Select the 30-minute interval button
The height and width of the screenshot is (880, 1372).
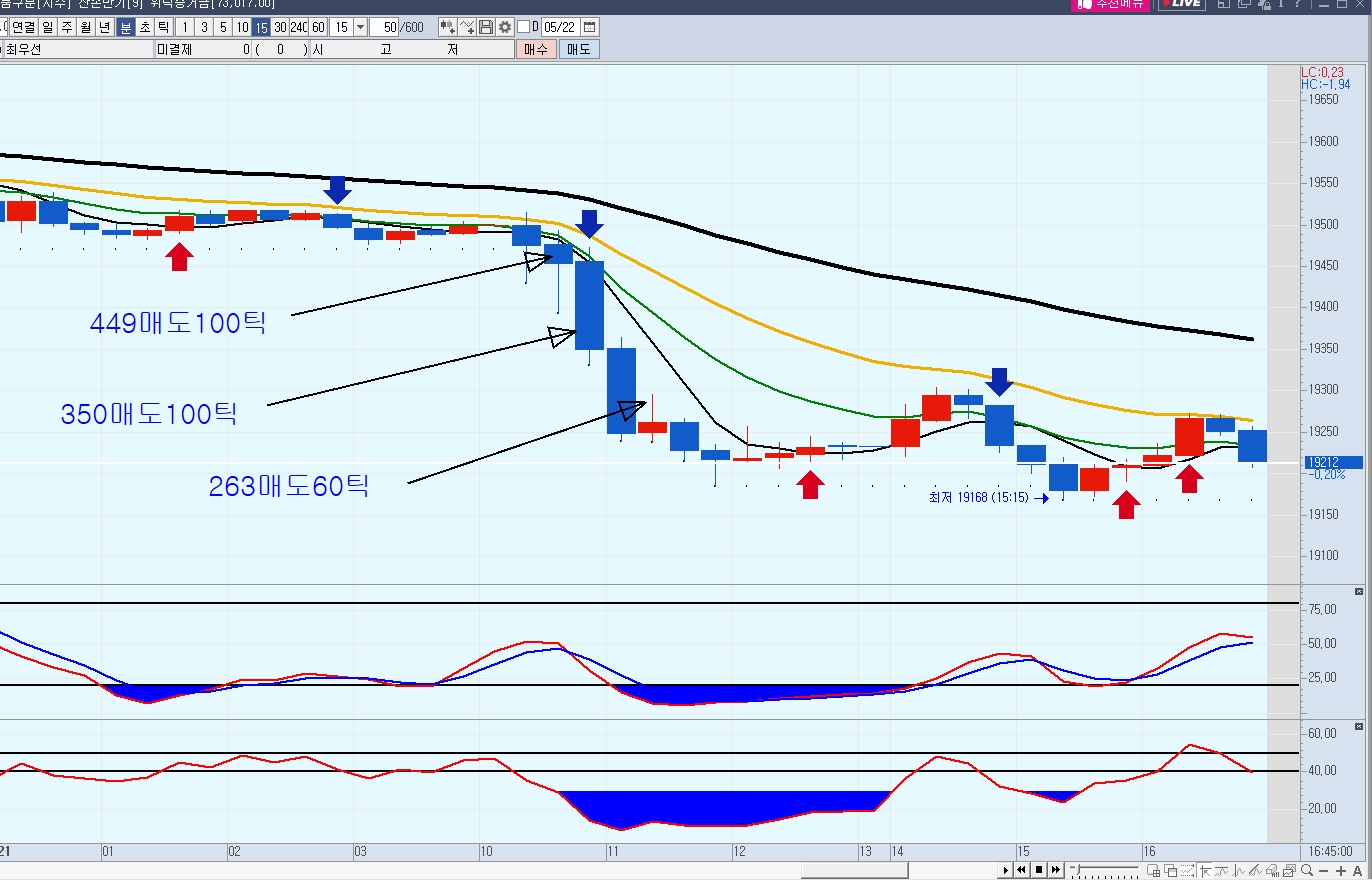[x=280, y=27]
